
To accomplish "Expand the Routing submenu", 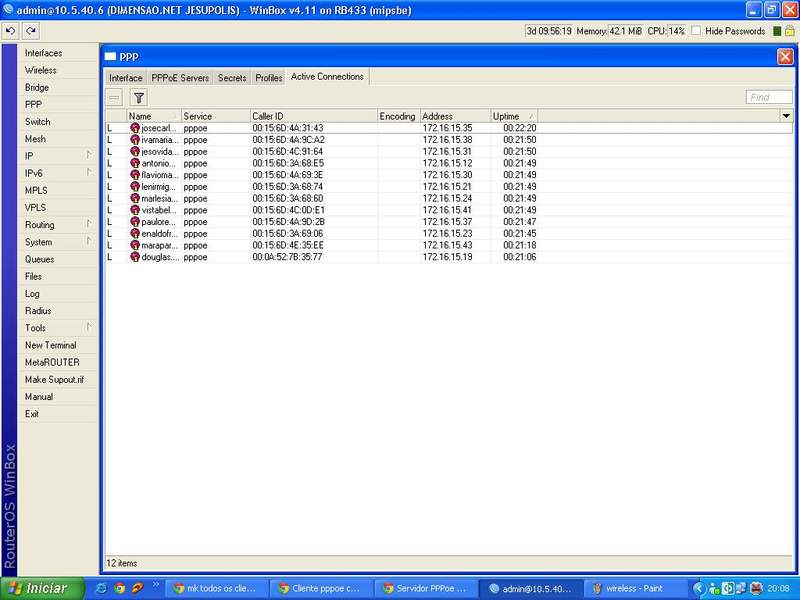I will pos(89,224).
